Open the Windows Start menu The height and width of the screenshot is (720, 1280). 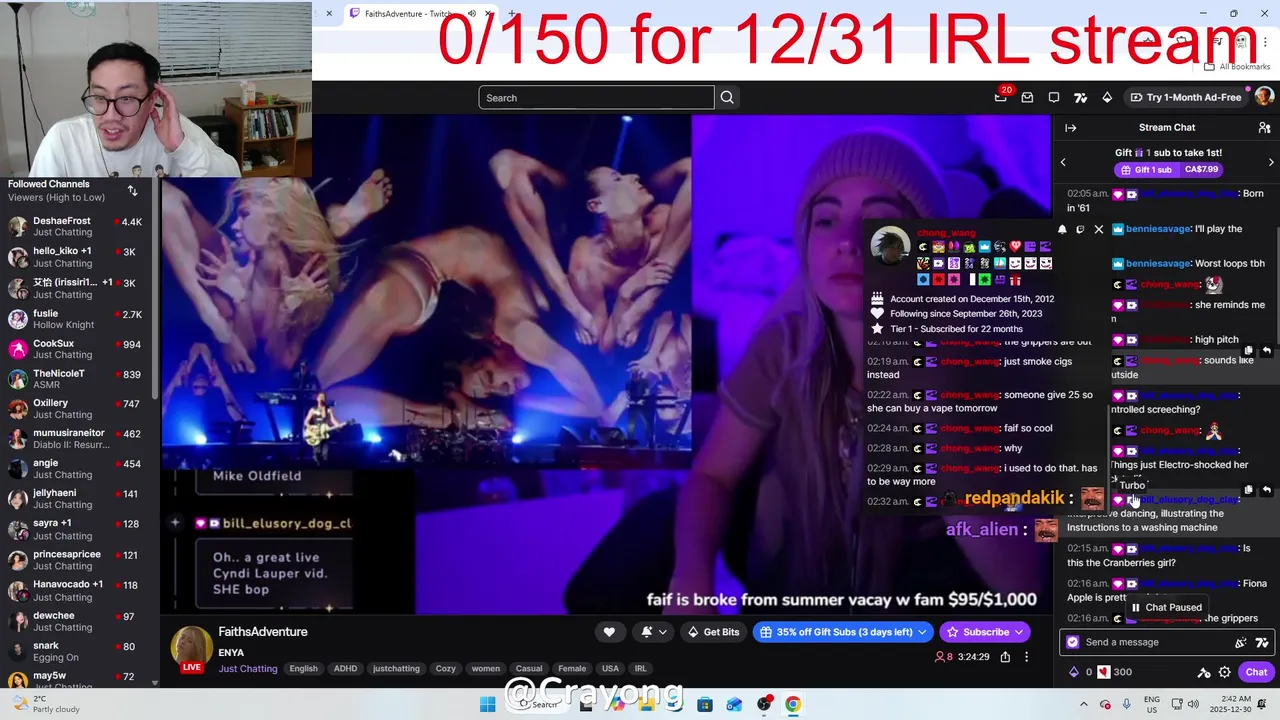pos(487,704)
